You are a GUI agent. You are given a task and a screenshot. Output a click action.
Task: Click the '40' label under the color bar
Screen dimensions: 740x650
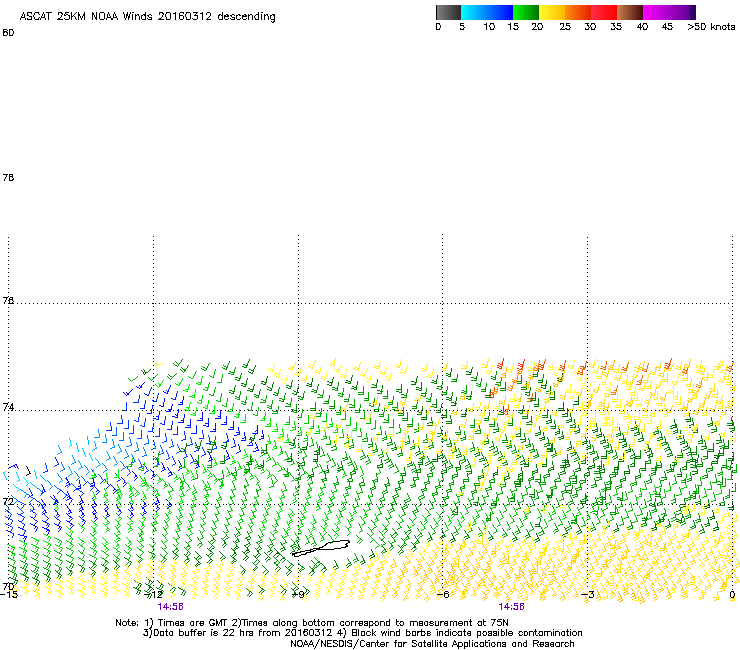642,27
